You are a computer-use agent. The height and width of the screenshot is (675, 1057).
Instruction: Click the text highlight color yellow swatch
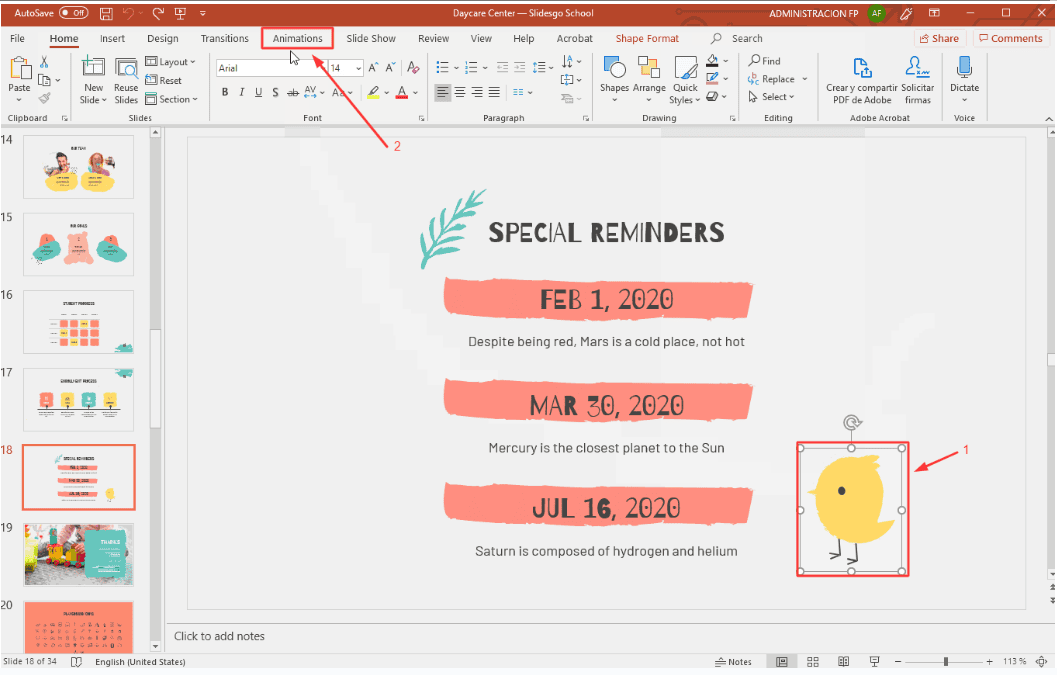point(373,92)
